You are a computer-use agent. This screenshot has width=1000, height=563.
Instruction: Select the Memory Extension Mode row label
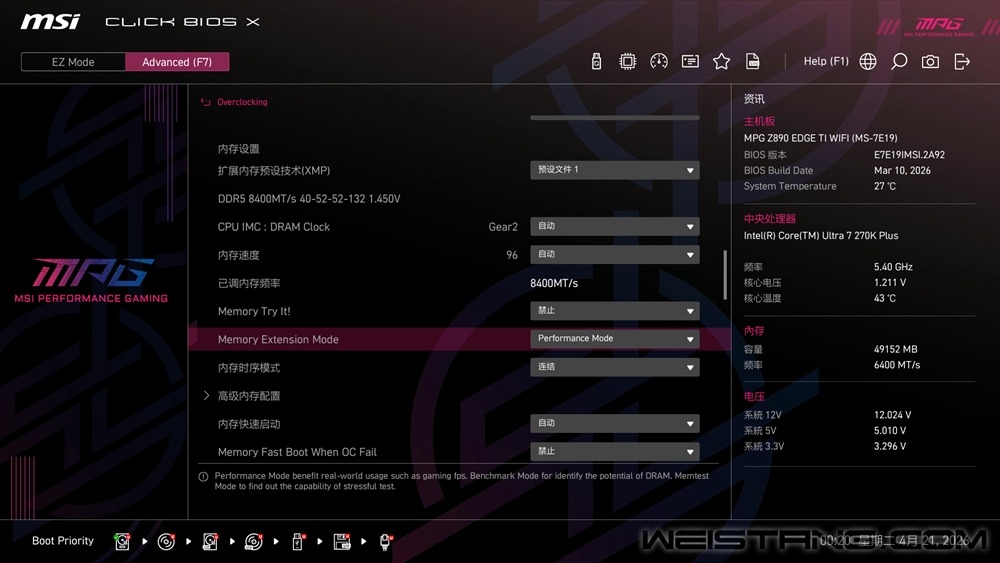tap(278, 340)
